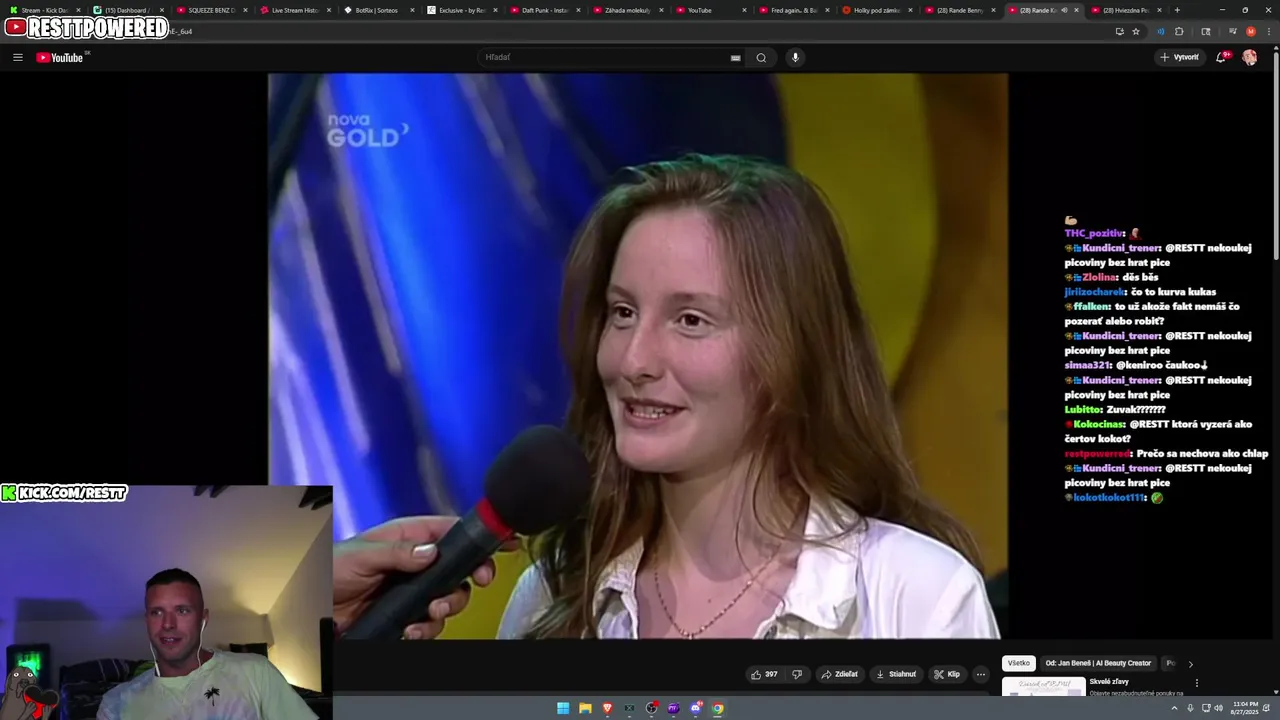Click the playing video to pause

[x=637, y=356]
